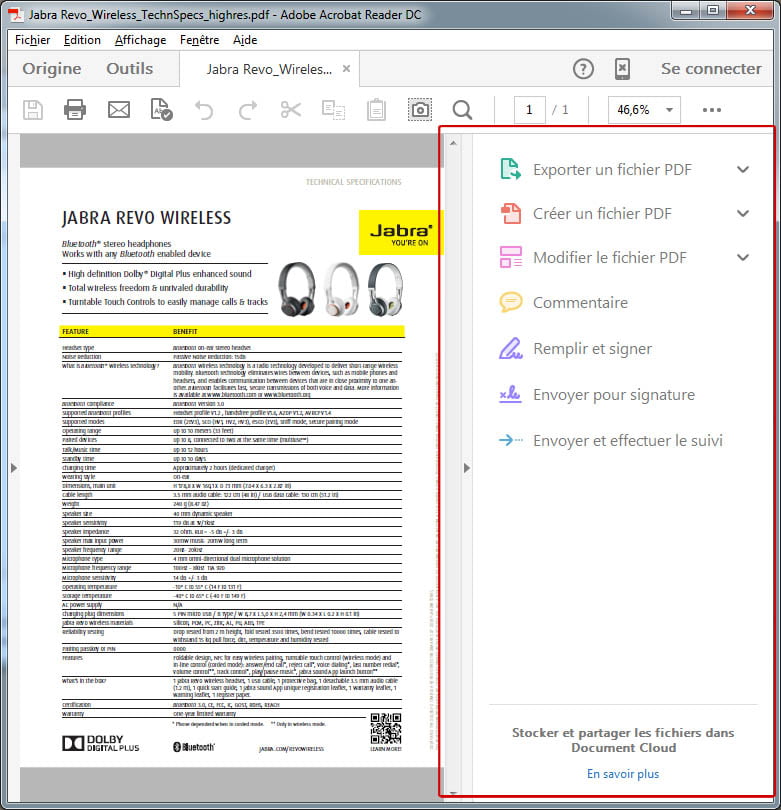Click the document scrollbar up arrow

coord(453,143)
